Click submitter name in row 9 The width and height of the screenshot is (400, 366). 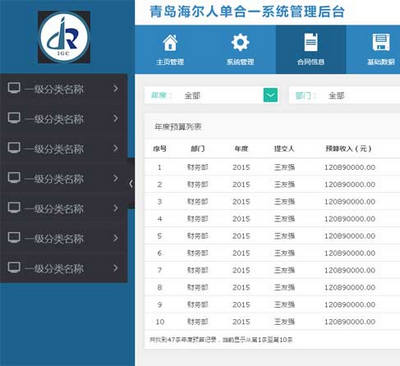[x=284, y=305]
